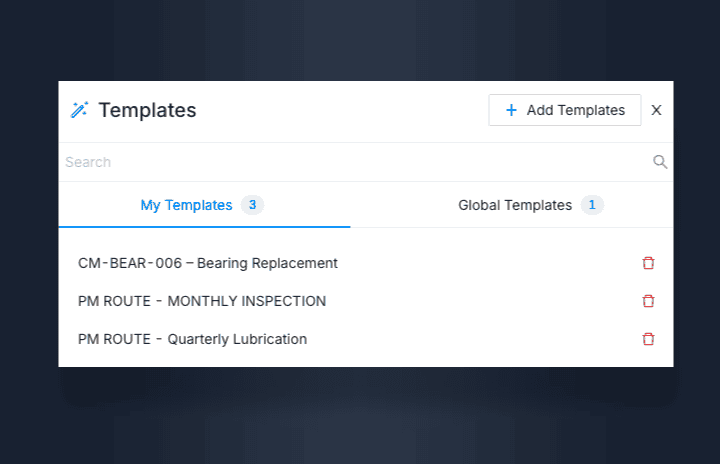Delete the CM-BEAR-006 Bearing Replacement template
This screenshot has width=720, height=464.
pos(648,263)
